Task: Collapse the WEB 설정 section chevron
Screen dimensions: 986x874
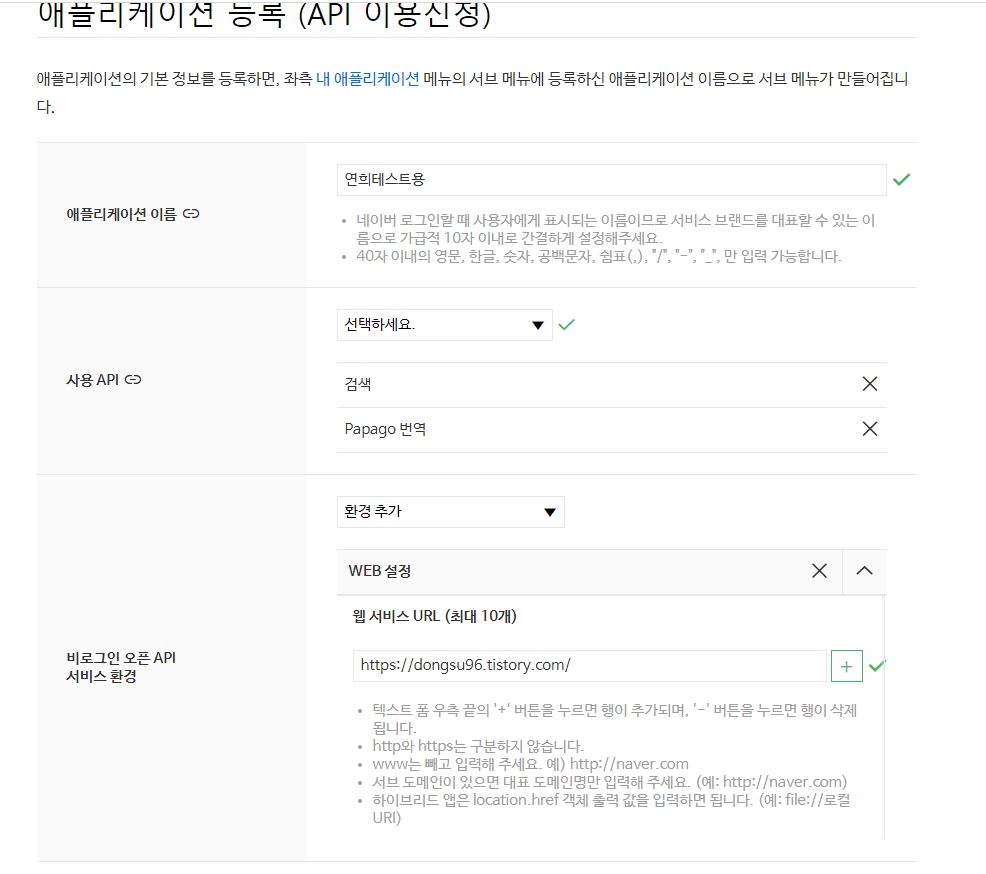Action: point(865,571)
